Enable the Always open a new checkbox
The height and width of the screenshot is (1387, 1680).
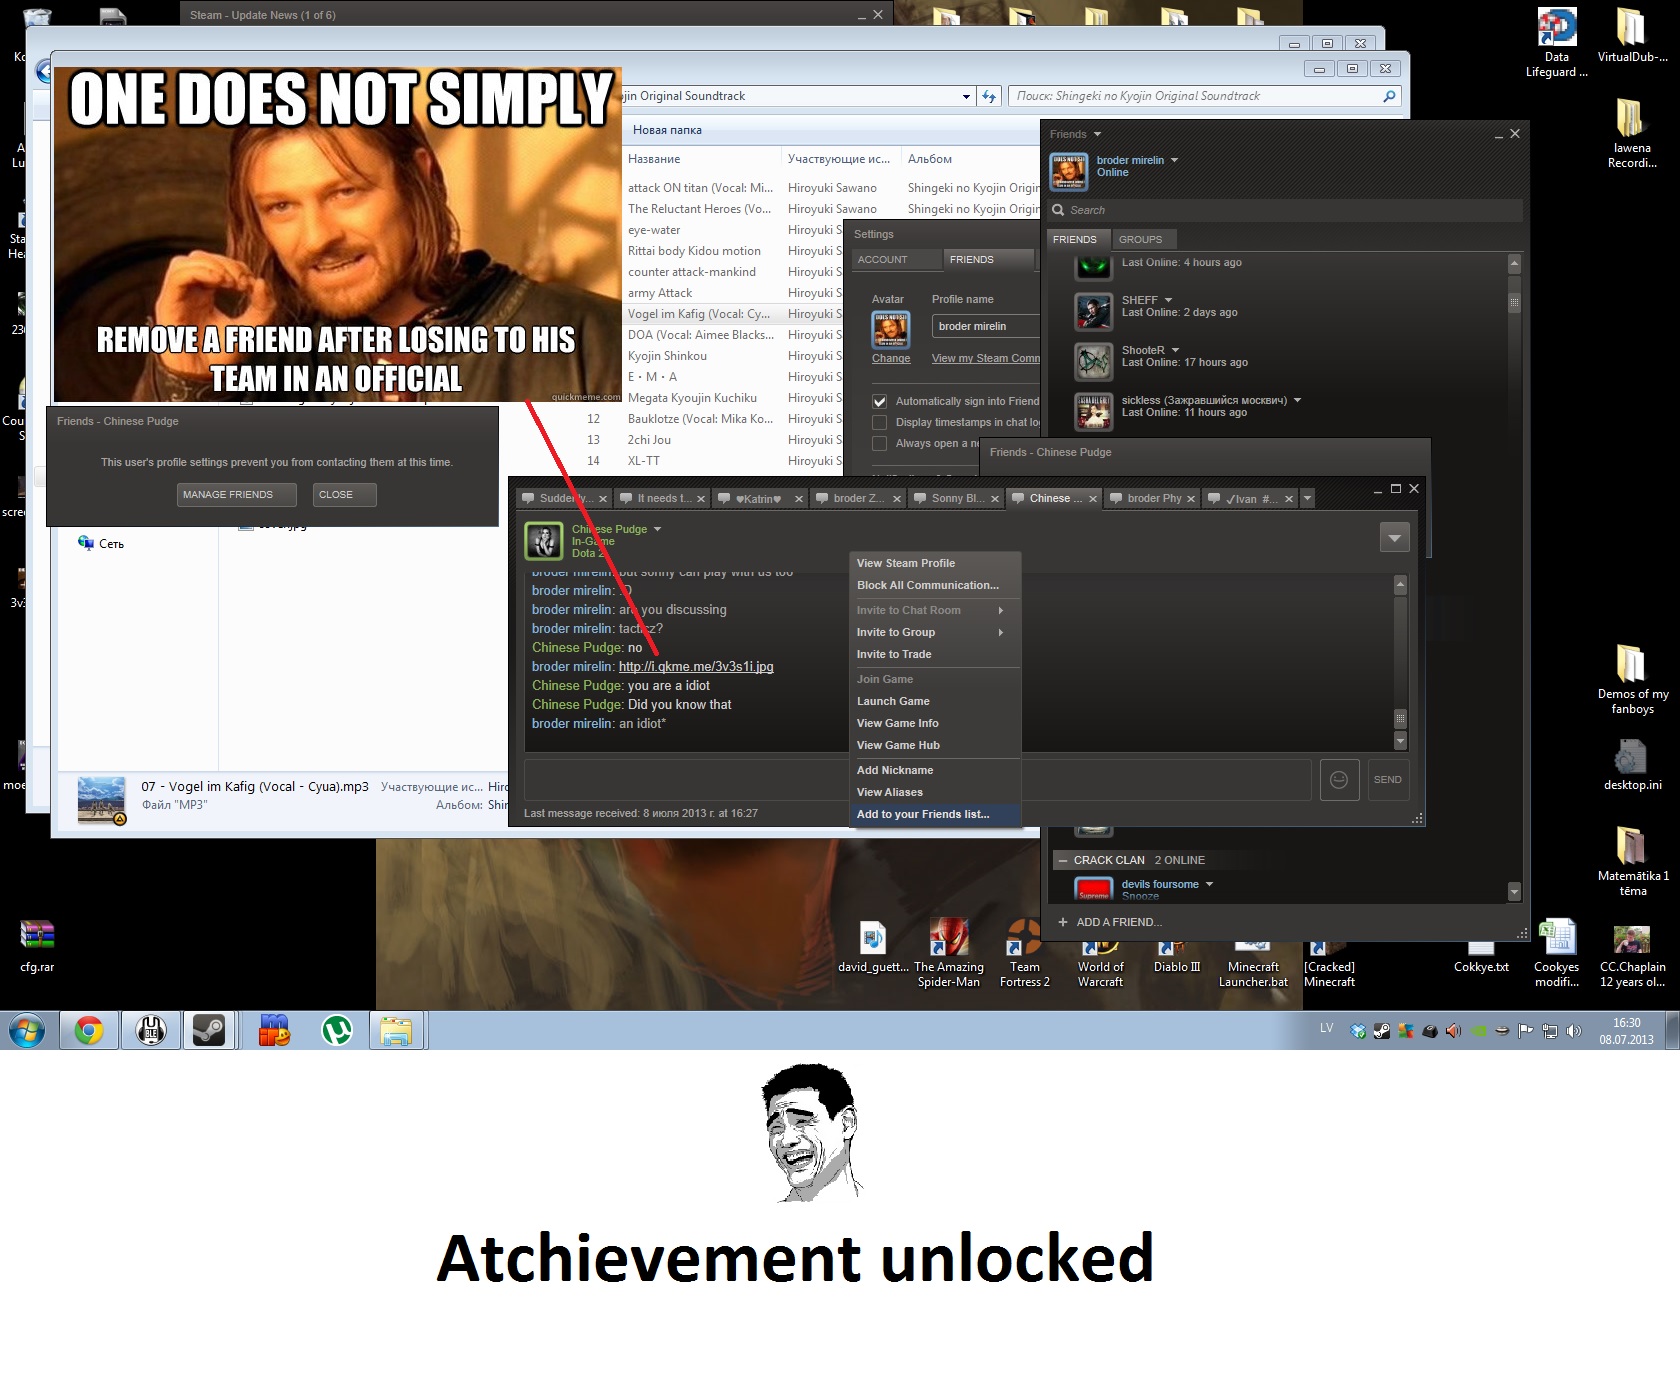coord(880,443)
